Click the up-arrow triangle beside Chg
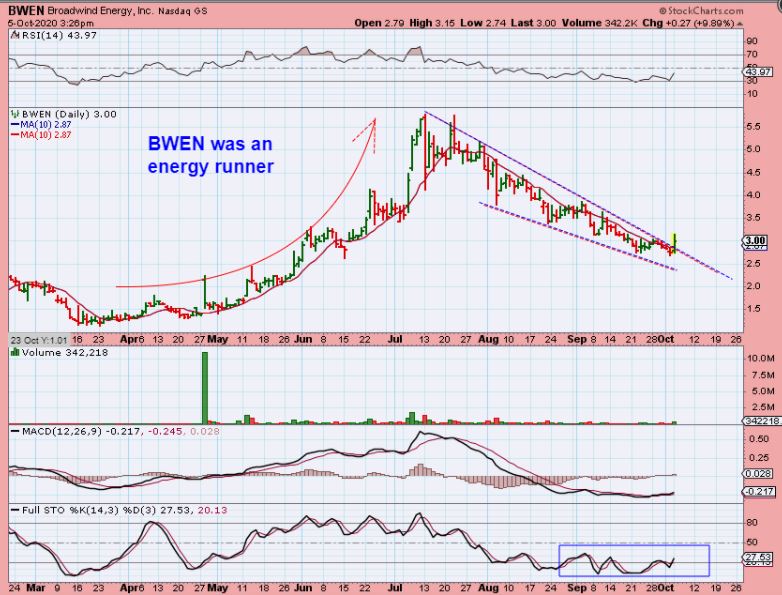Image resolution: width=782 pixels, height=595 pixels. coord(740,23)
